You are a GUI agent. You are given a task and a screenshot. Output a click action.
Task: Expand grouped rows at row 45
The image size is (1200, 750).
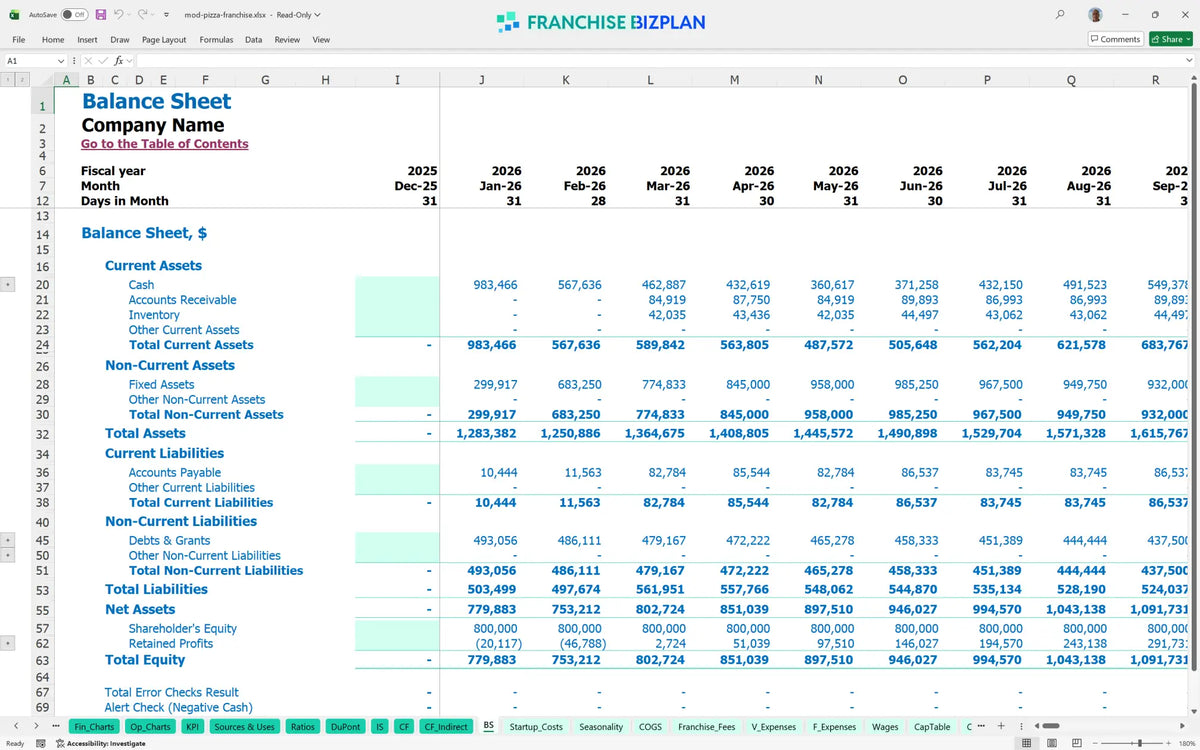point(9,540)
